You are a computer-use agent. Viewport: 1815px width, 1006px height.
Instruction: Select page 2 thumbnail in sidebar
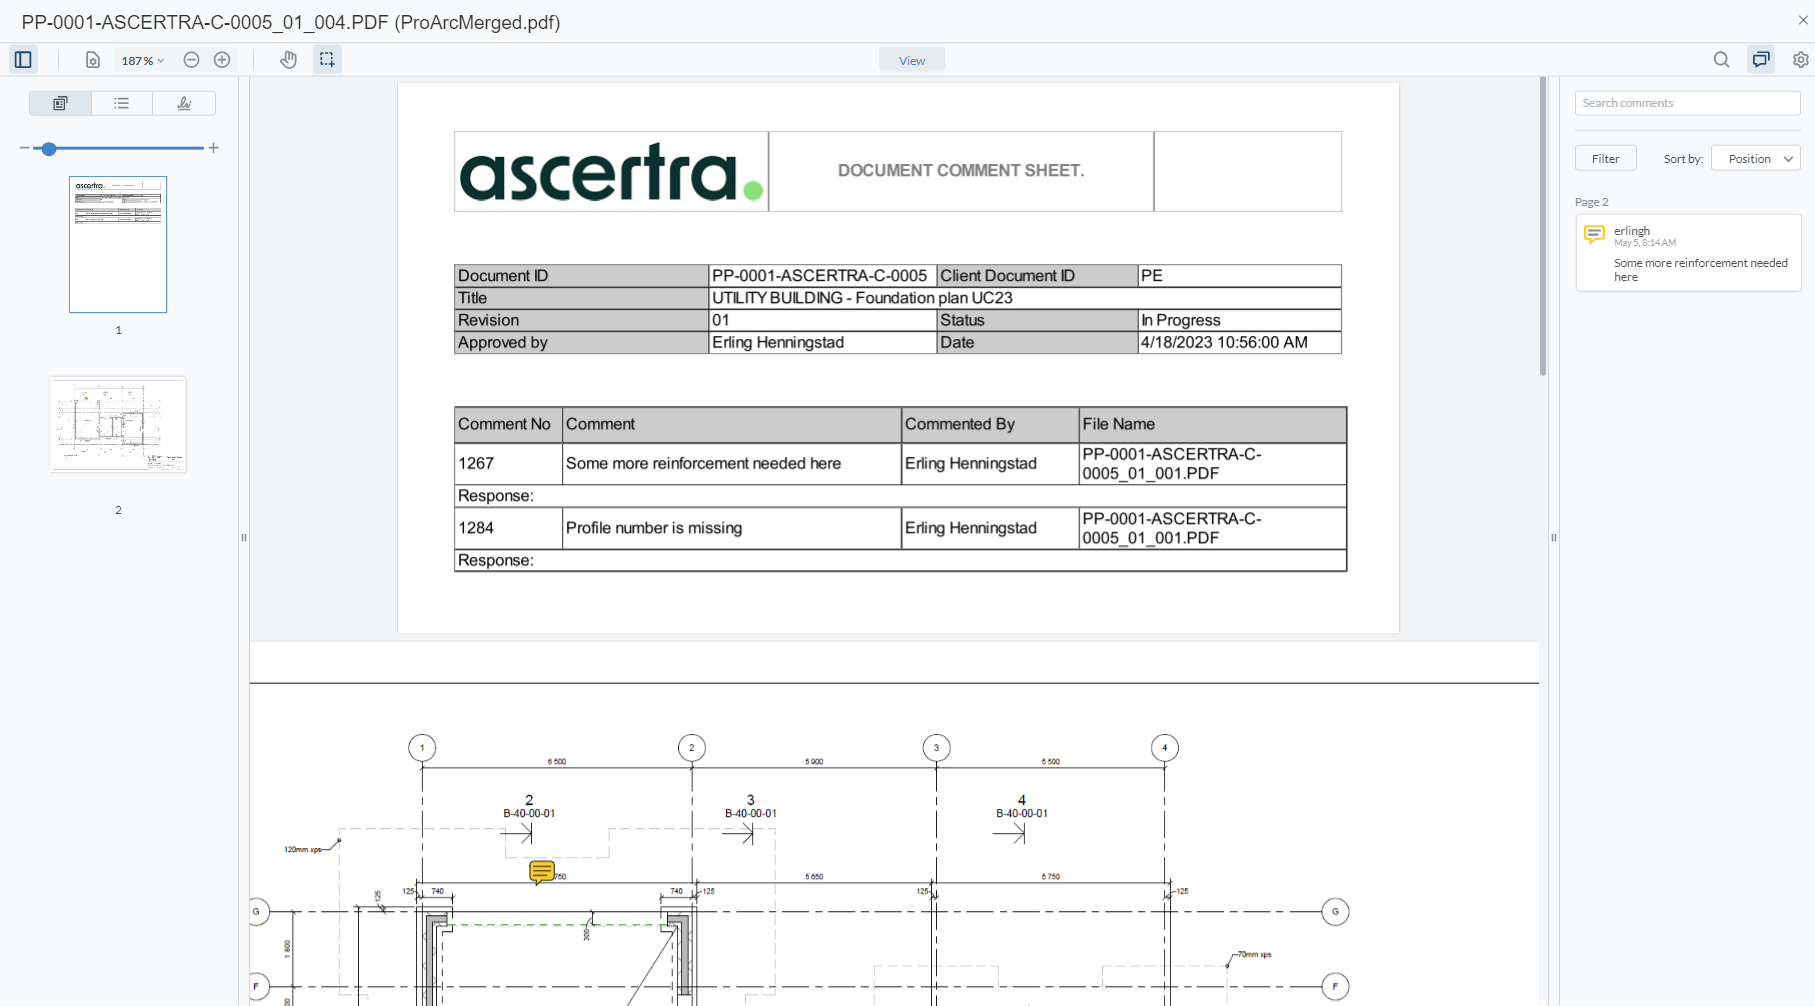click(117, 424)
